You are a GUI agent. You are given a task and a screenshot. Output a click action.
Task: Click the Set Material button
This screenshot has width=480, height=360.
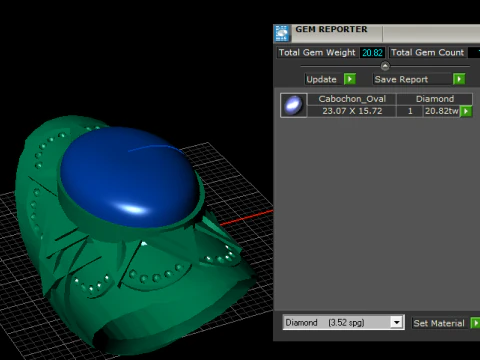439,323
